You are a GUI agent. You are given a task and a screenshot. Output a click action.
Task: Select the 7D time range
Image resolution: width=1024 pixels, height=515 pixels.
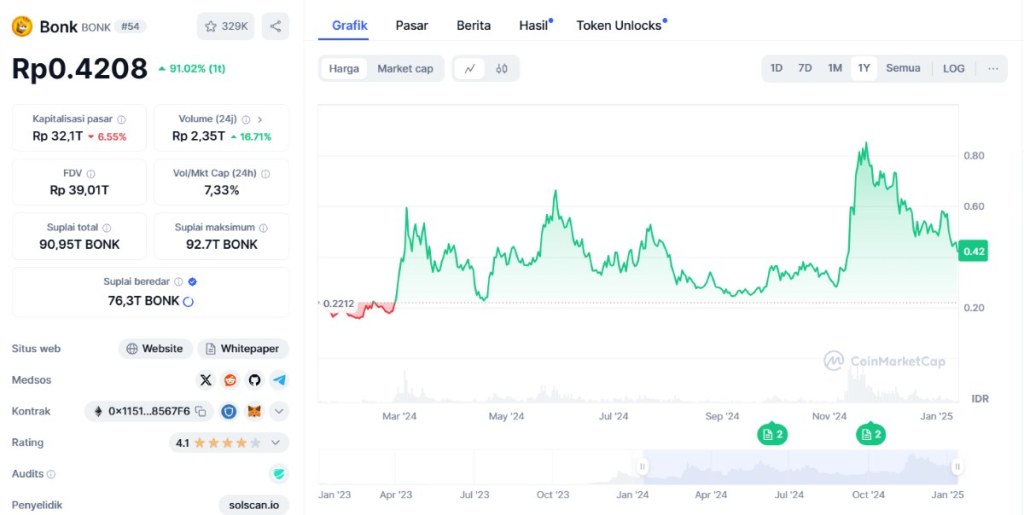(x=805, y=68)
